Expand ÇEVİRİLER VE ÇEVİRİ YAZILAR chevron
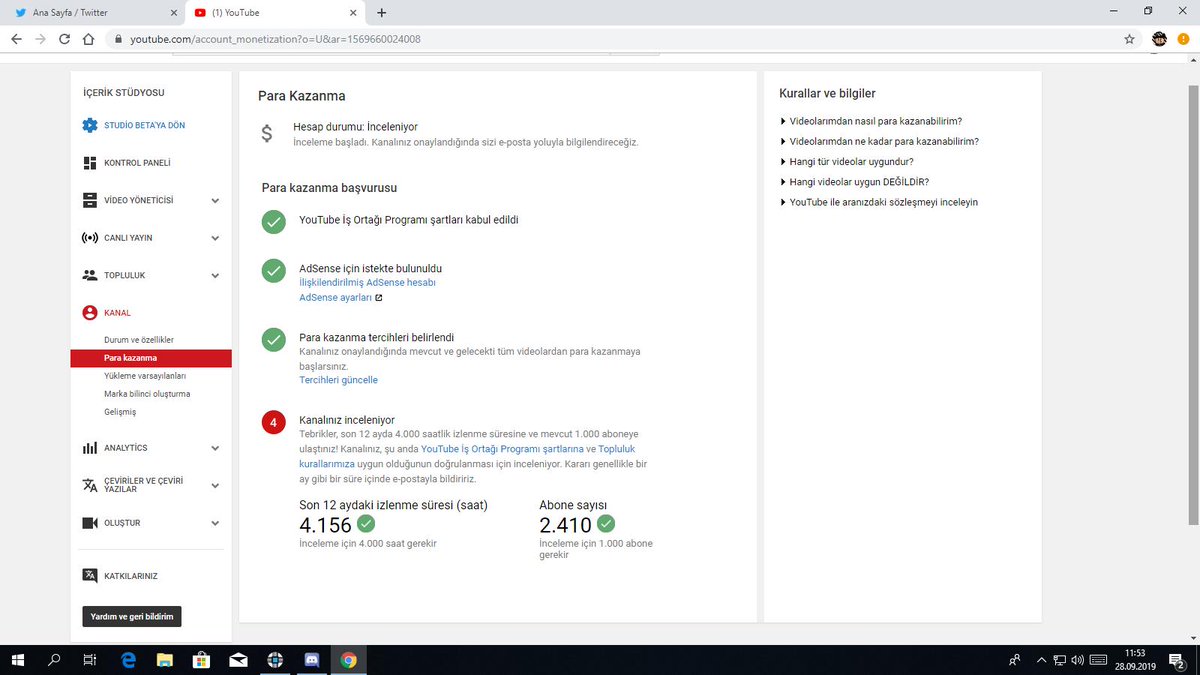 (x=215, y=486)
